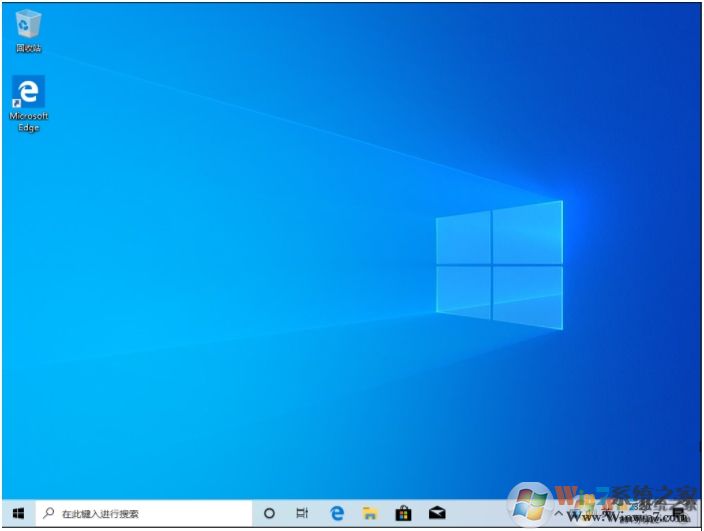Launch Microsoft Edge from the taskbar
704x531 pixels.
(337, 513)
